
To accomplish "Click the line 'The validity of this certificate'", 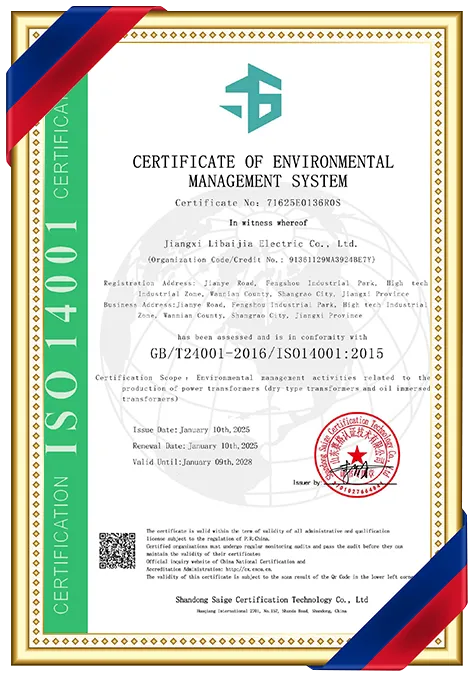I will [x=279, y=577].
